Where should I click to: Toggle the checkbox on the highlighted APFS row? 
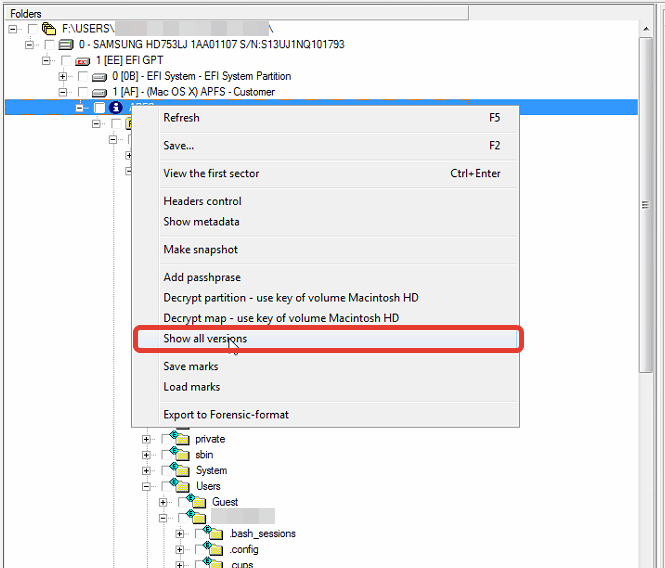(99, 108)
